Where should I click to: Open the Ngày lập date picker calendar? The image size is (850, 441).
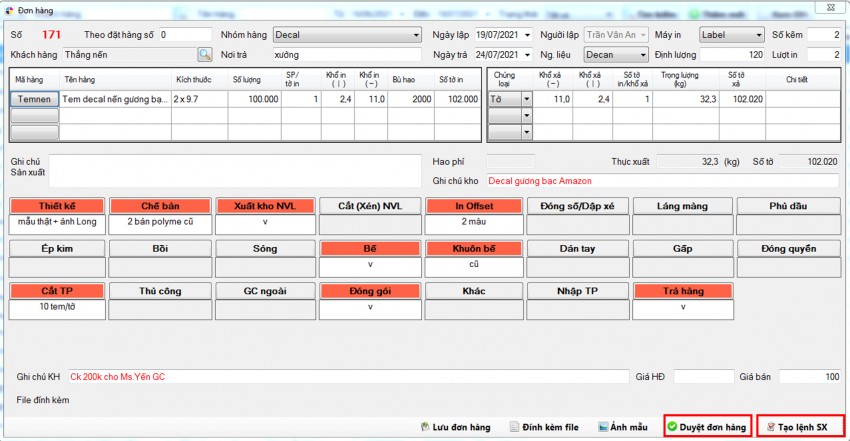523,35
